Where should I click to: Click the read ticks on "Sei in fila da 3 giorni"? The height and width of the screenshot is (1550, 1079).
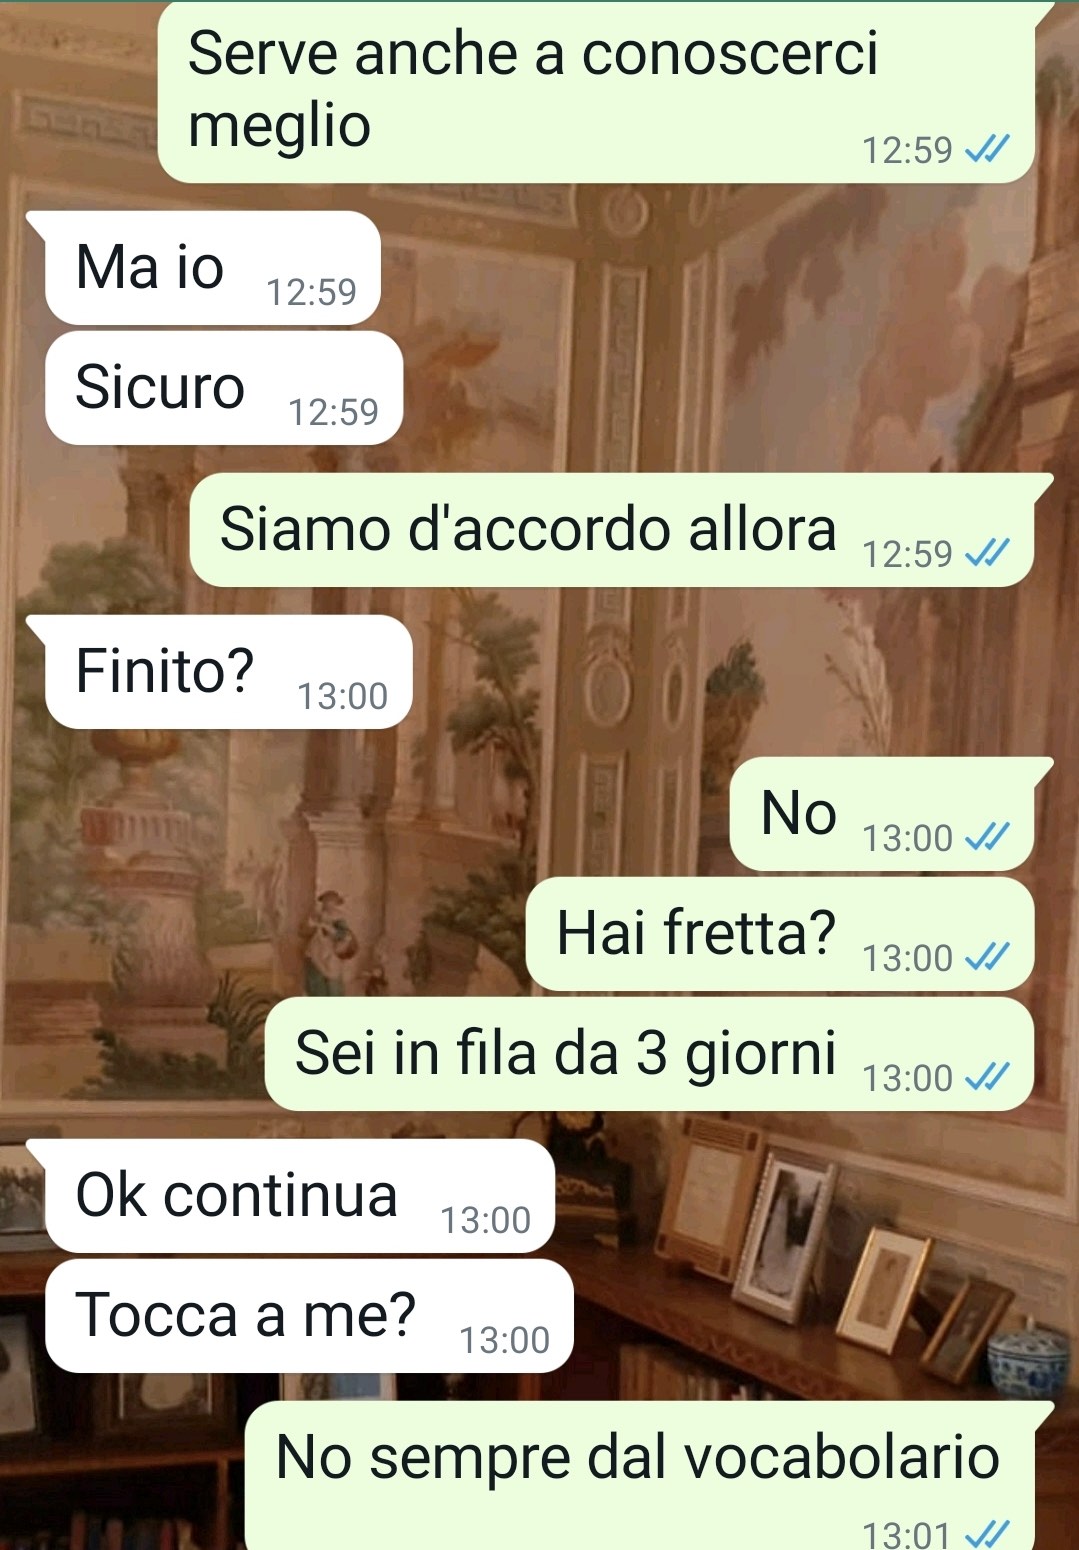click(x=987, y=1077)
